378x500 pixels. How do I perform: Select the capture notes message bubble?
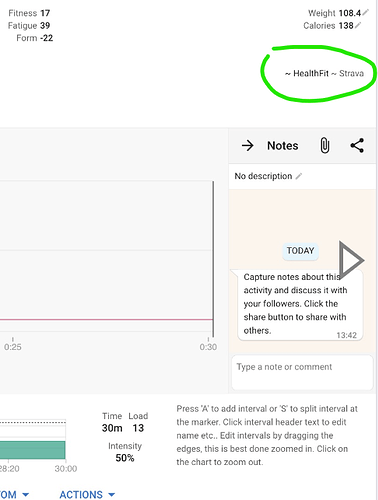(x=300, y=305)
